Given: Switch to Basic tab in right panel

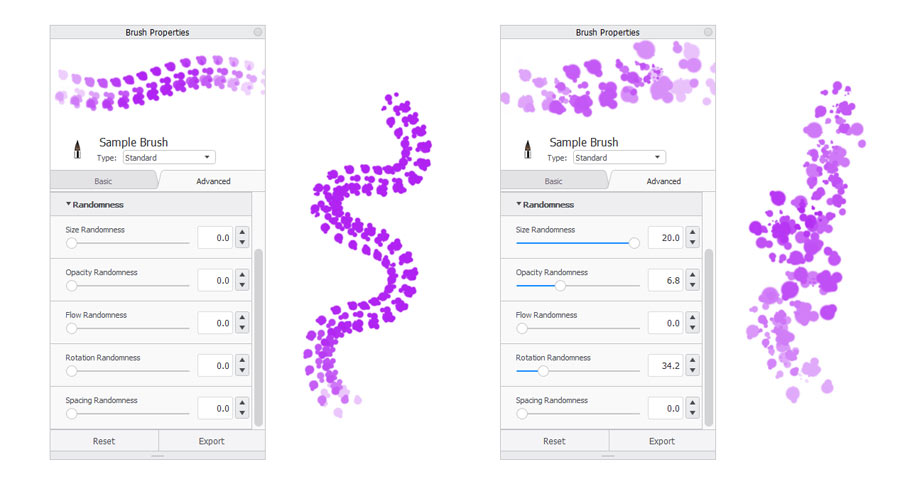Looking at the screenshot, I should point(553,181).
